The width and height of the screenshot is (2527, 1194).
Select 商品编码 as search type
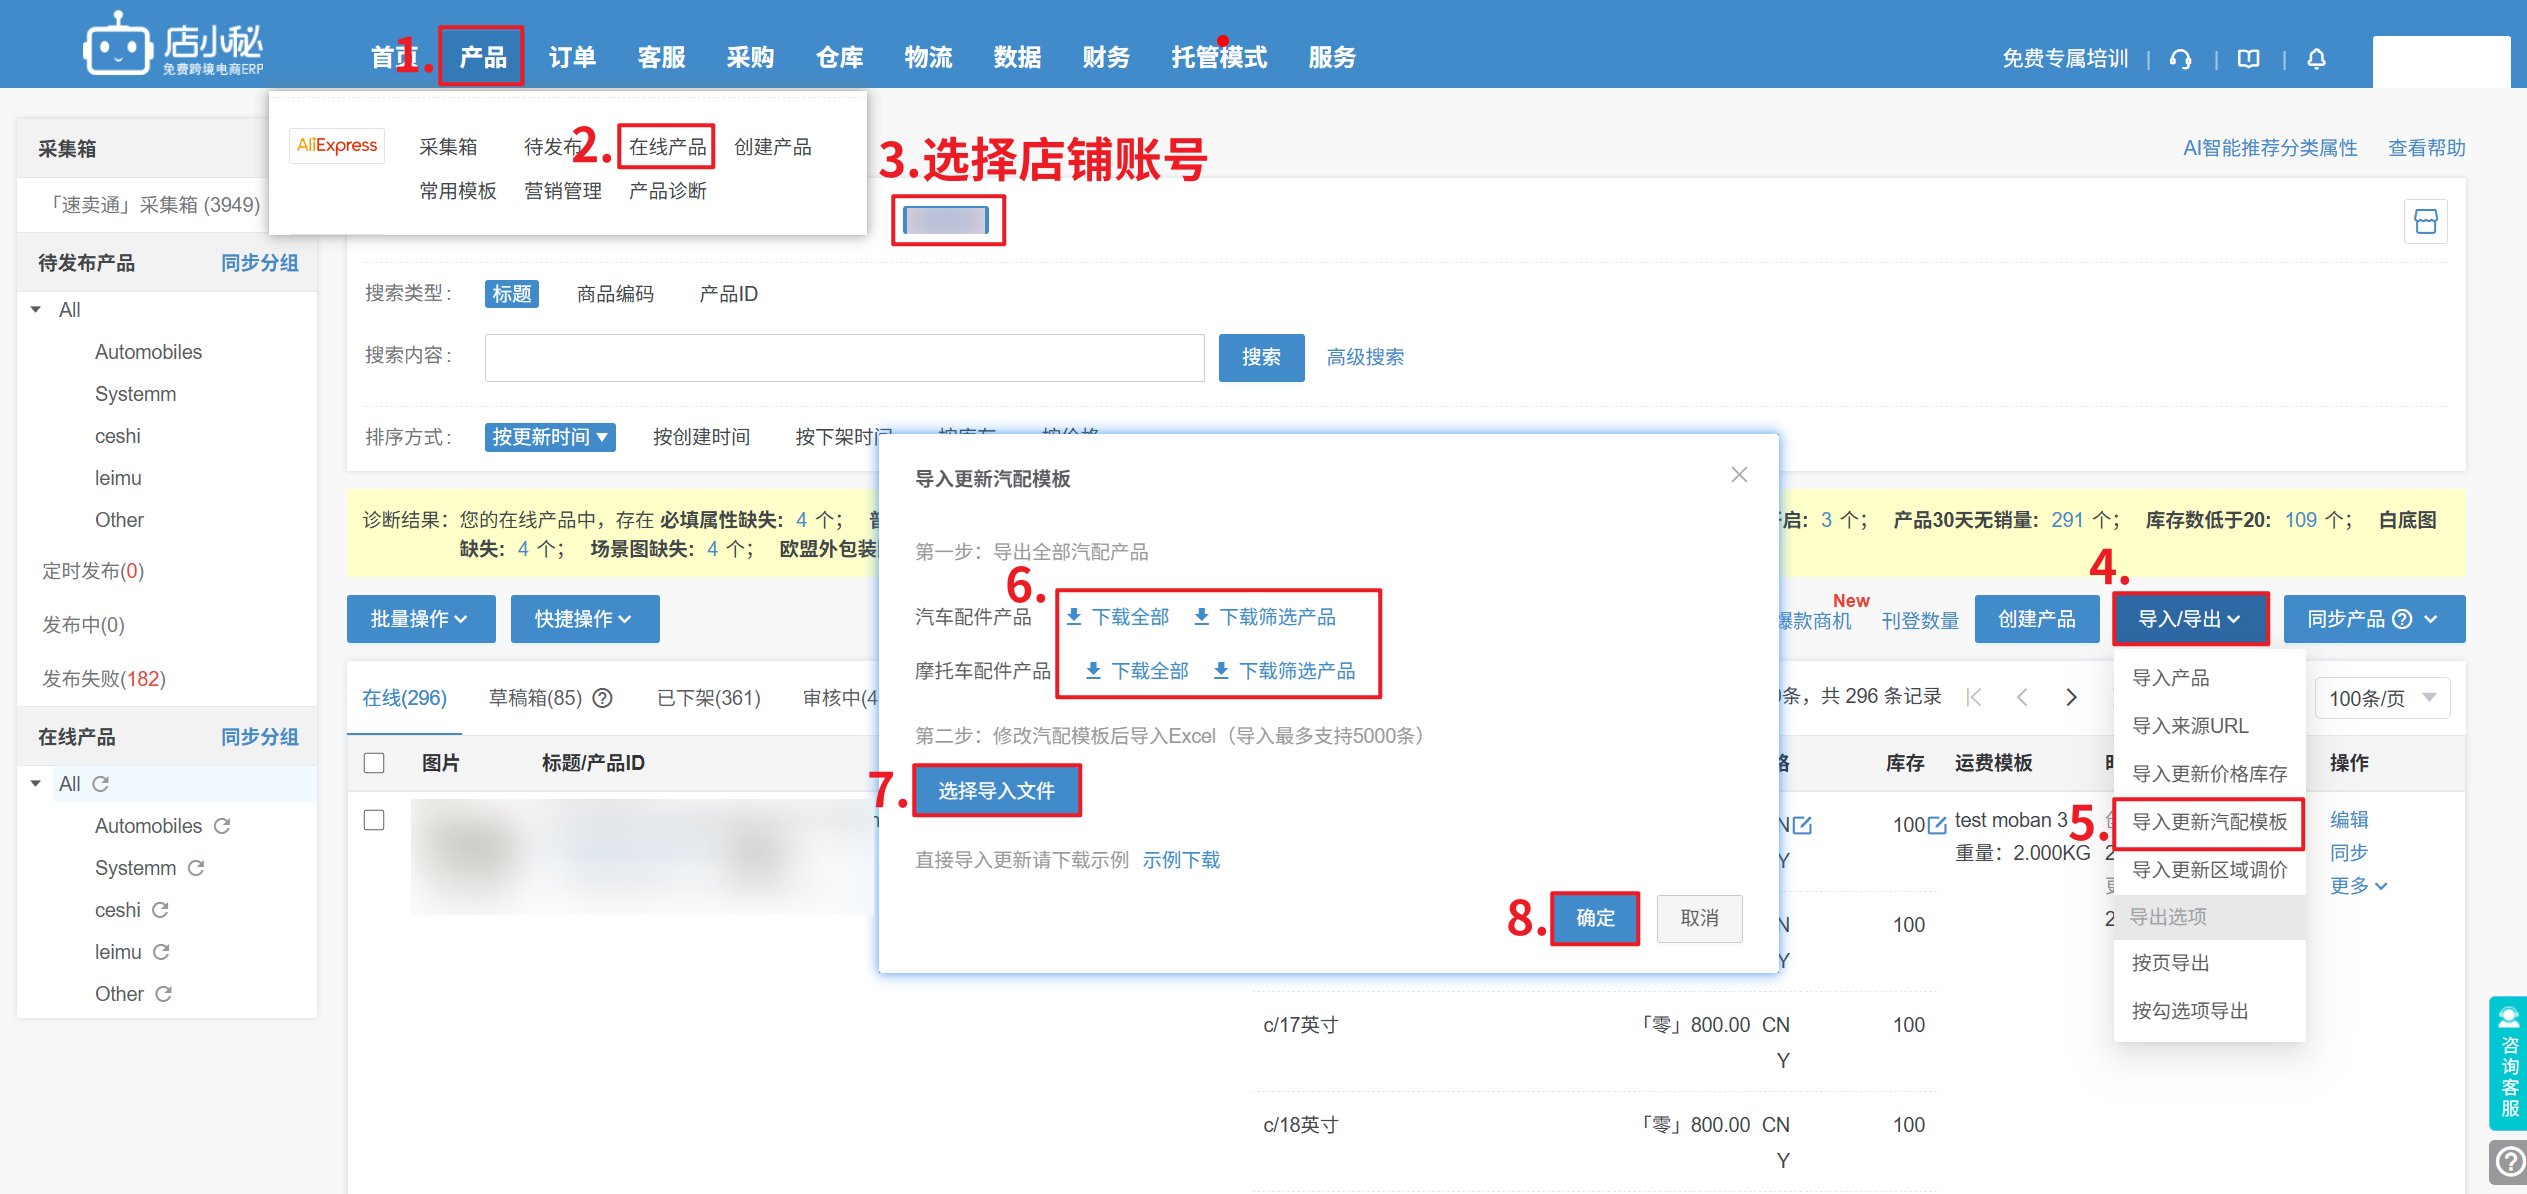615,294
